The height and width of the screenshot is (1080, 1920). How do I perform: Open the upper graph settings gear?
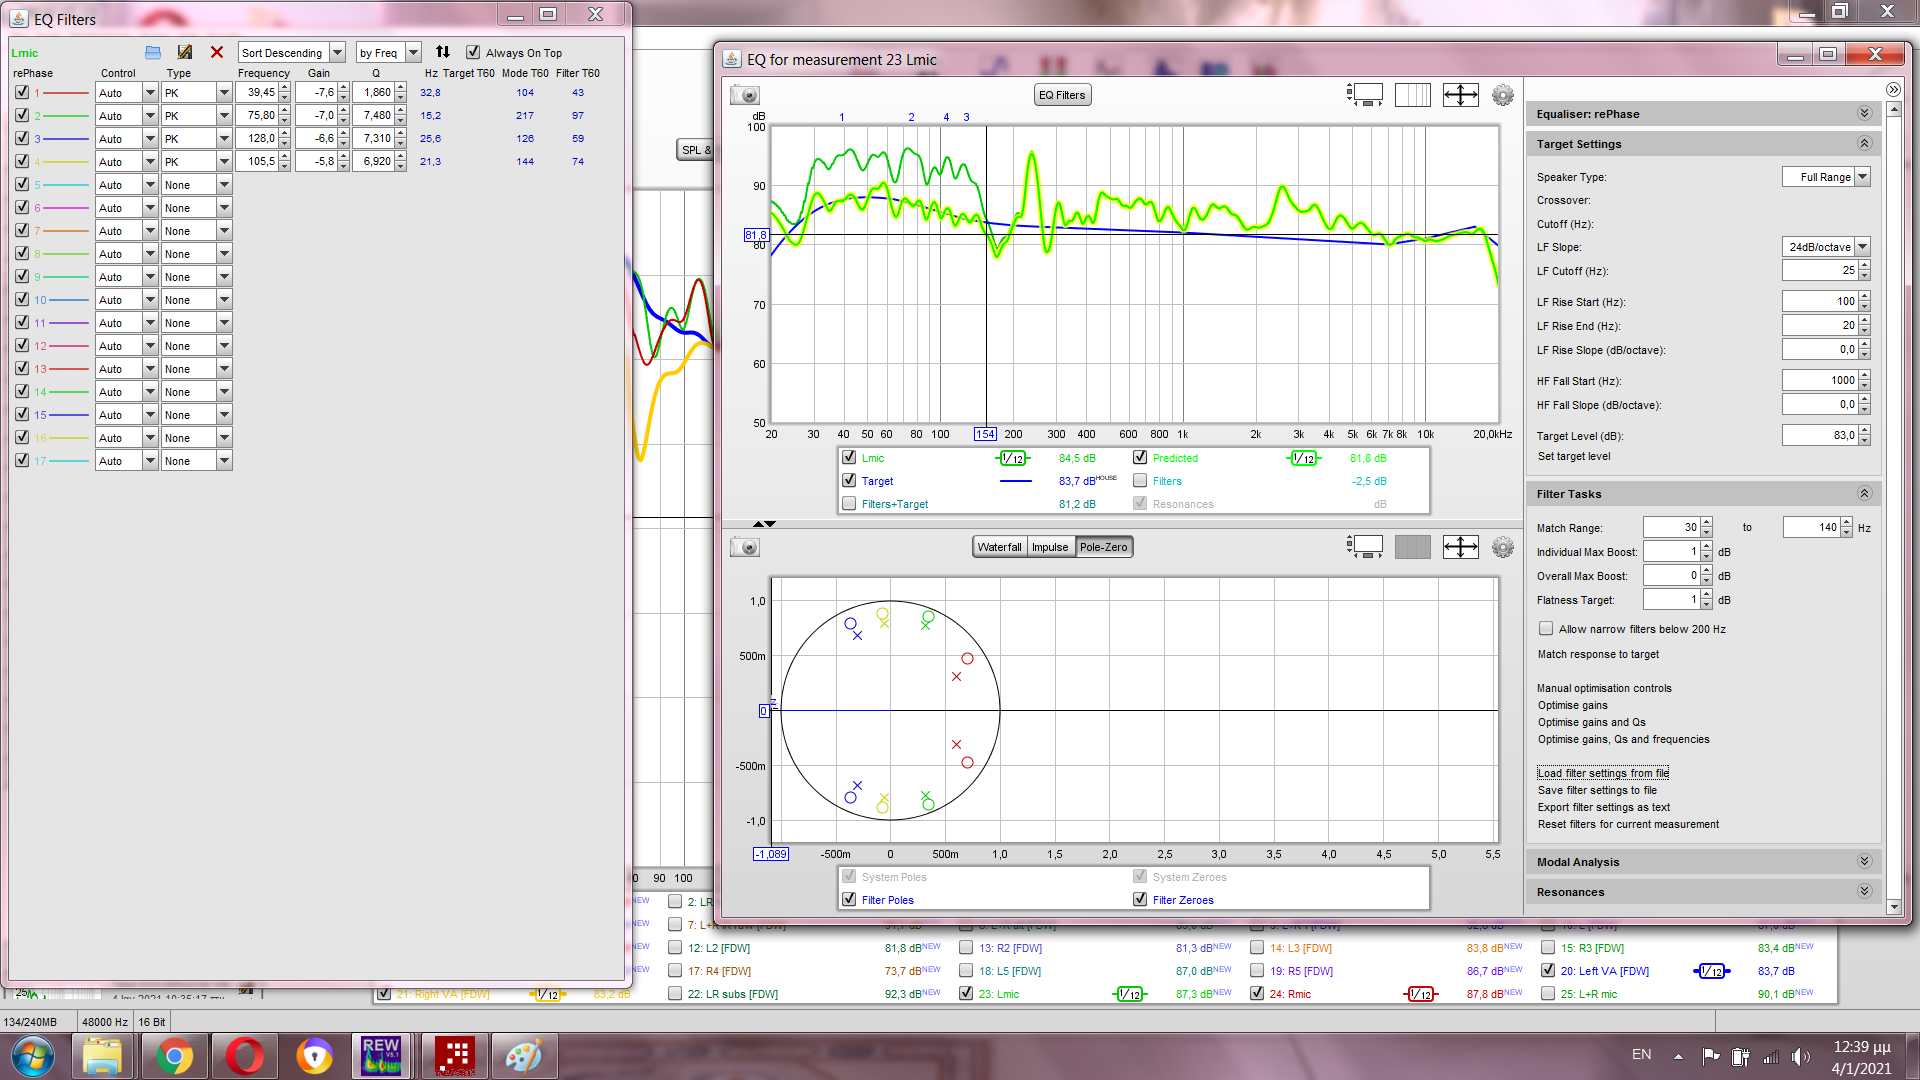coord(1502,95)
